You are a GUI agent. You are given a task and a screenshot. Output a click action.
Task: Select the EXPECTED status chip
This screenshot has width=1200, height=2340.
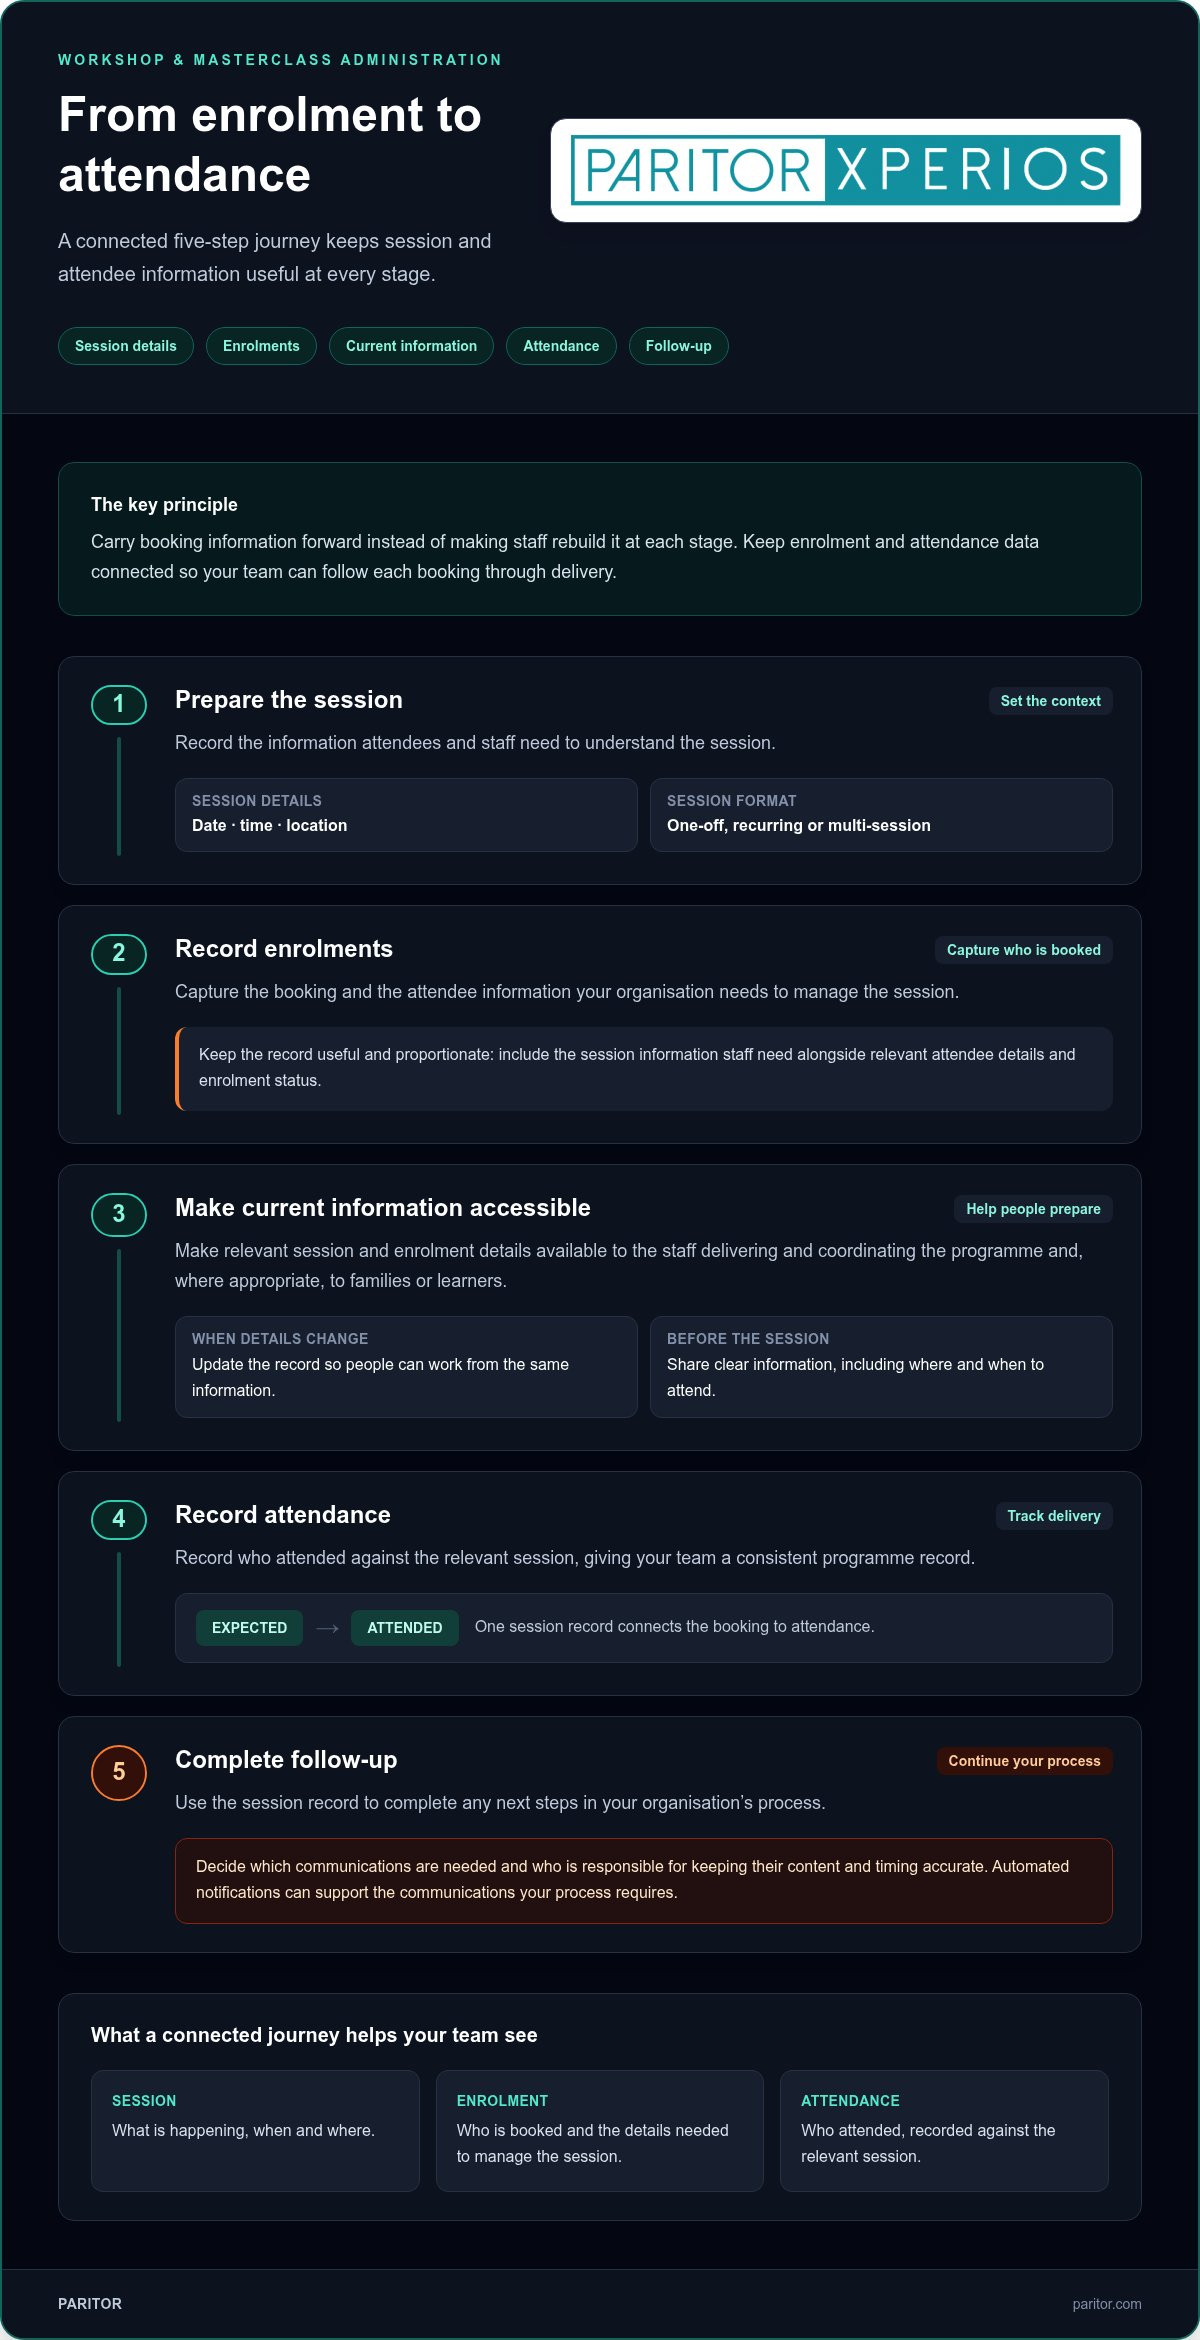pos(250,1628)
